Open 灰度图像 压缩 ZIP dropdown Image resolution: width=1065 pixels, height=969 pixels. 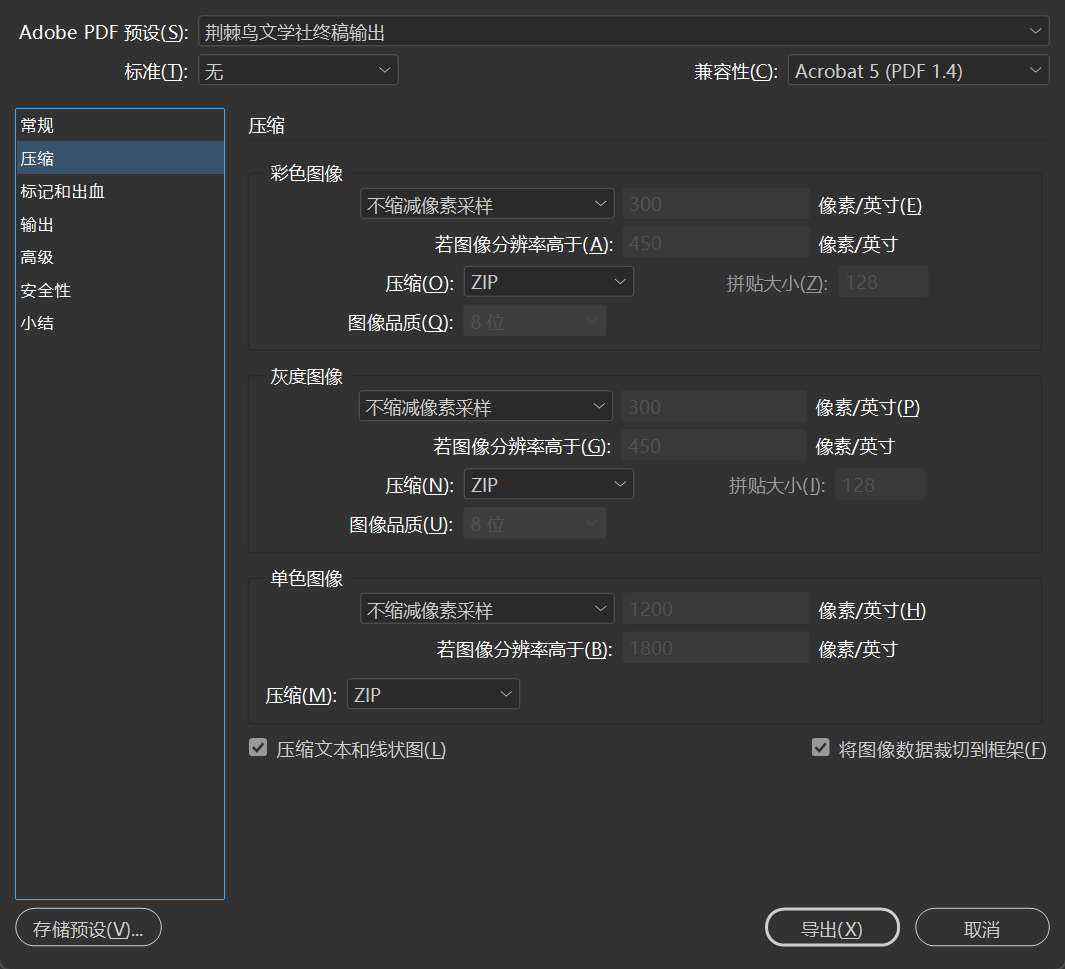pyautogui.click(x=548, y=485)
